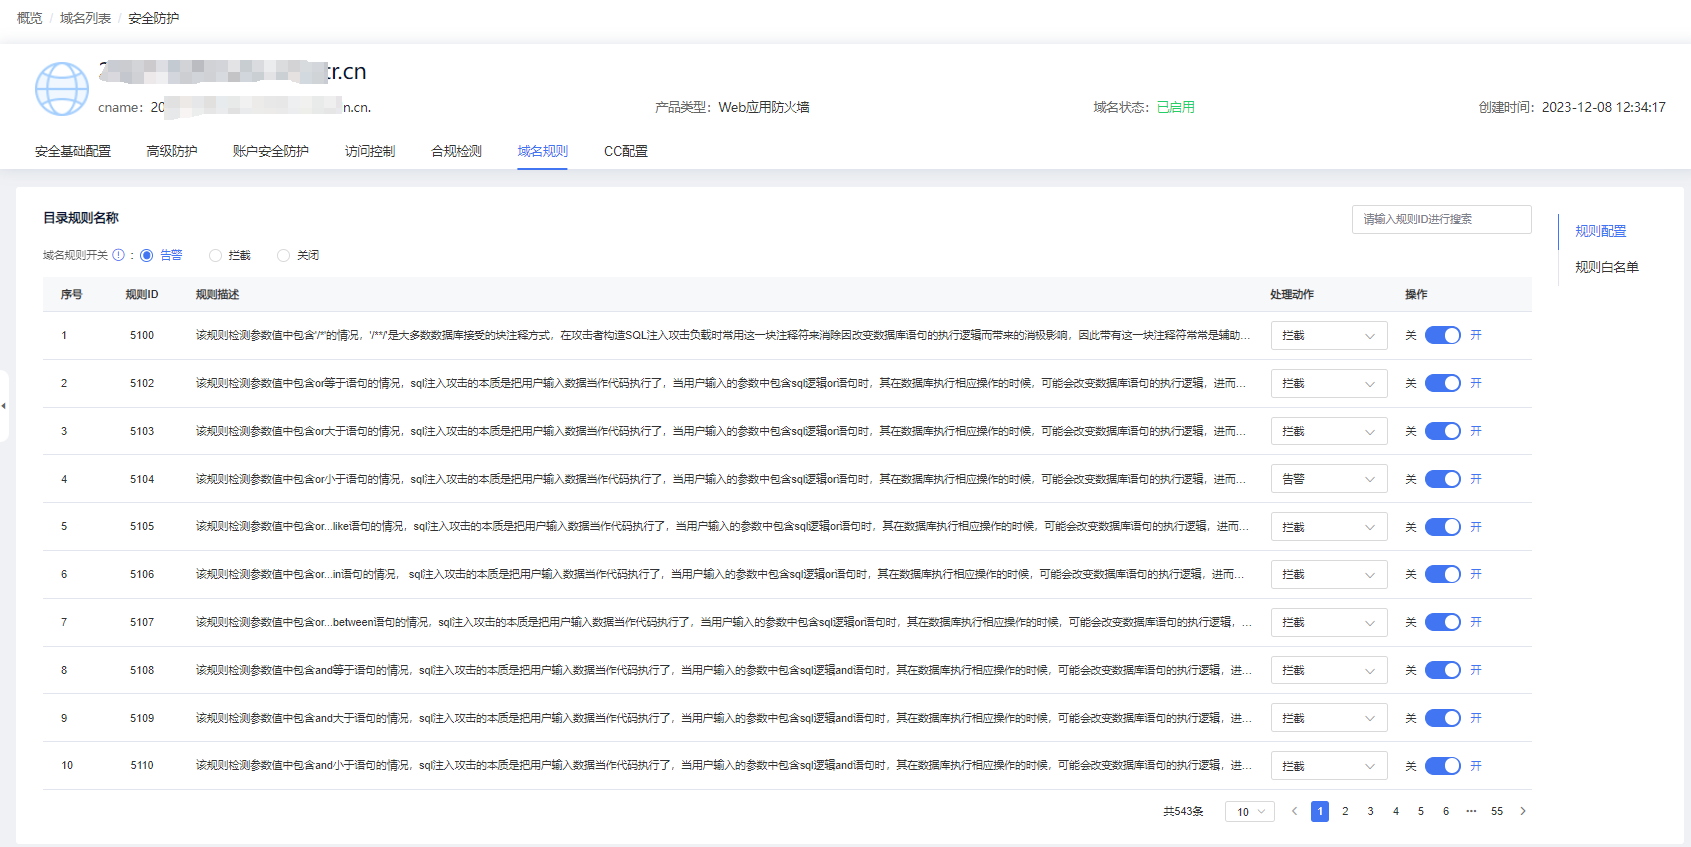Image resolution: width=1691 pixels, height=847 pixels.
Task: Open the page size dropdown showing 10
Action: pos(1249,812)
